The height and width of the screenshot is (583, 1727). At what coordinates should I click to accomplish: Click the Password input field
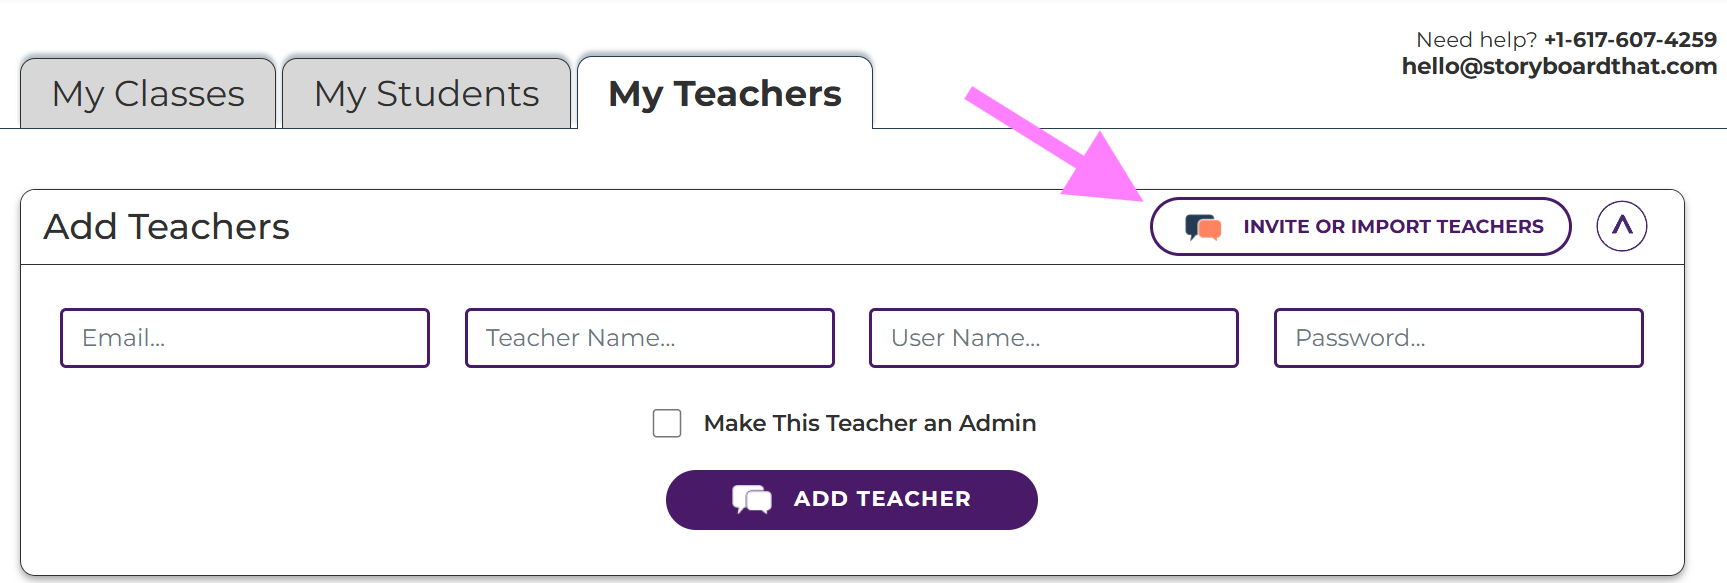pos(1458,338)
